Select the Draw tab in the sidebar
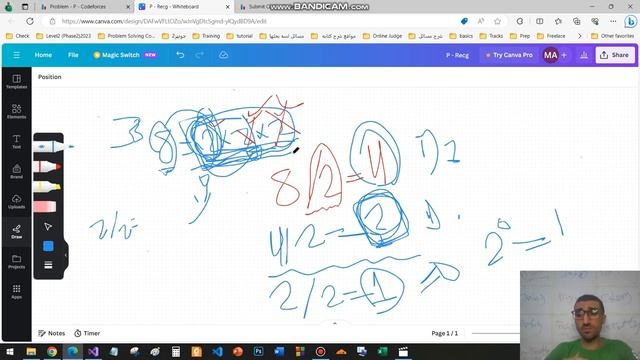The image size is (640, 360). pyautogui.click(x=16, y=231)
